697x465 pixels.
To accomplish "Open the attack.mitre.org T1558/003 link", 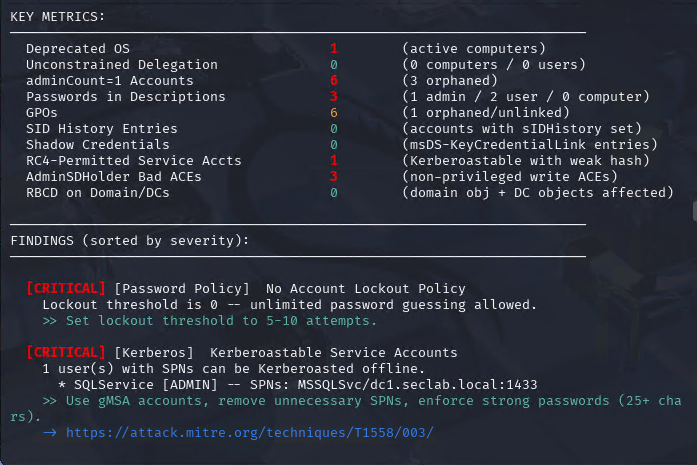I will pos(249,433).
